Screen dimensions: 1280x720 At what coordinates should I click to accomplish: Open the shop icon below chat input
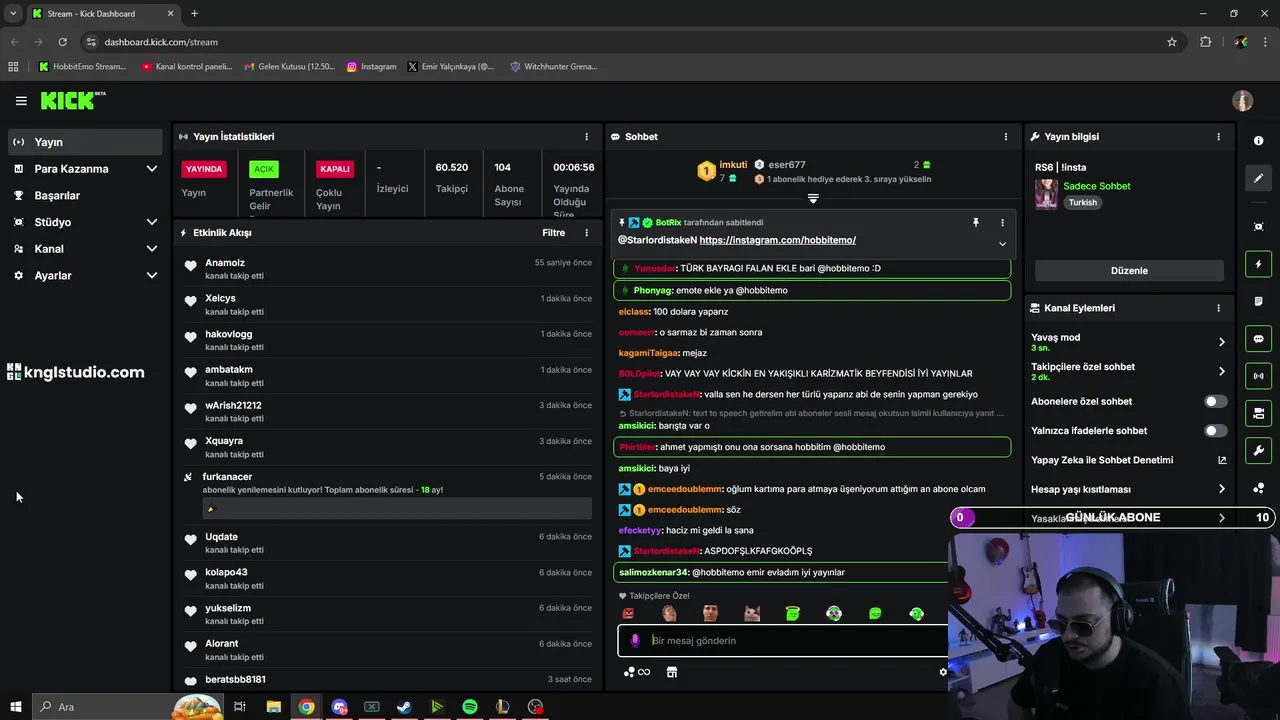point(672,672)
